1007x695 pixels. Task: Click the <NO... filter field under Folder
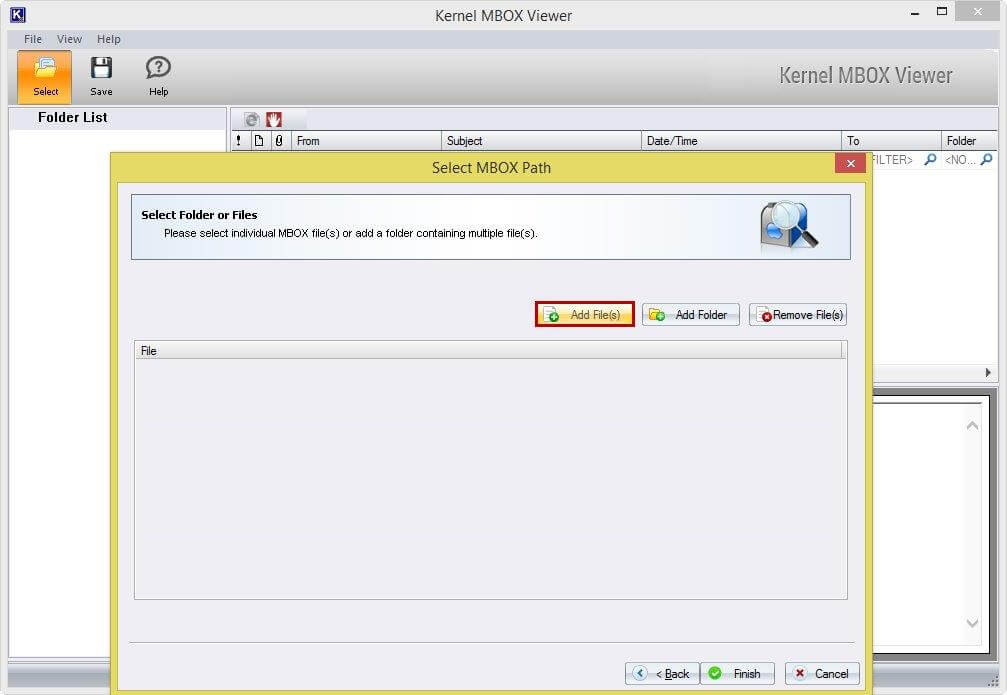point(960,160)
